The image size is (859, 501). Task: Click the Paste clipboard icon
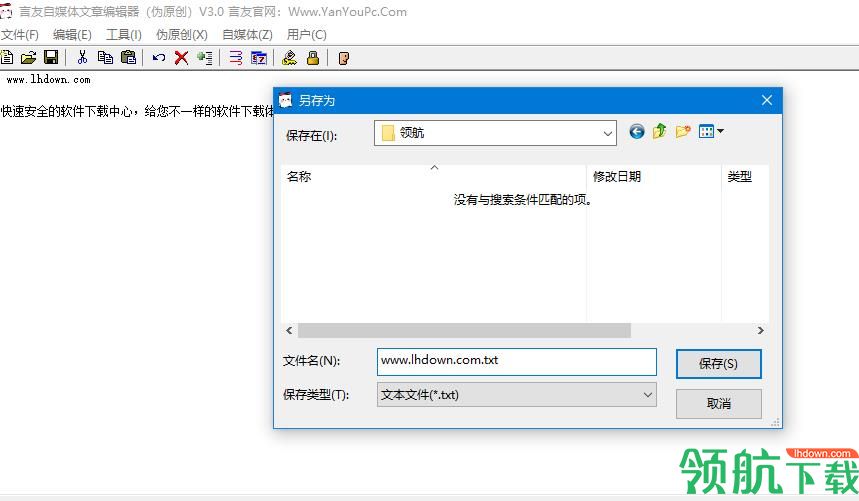tap(128, 57)
